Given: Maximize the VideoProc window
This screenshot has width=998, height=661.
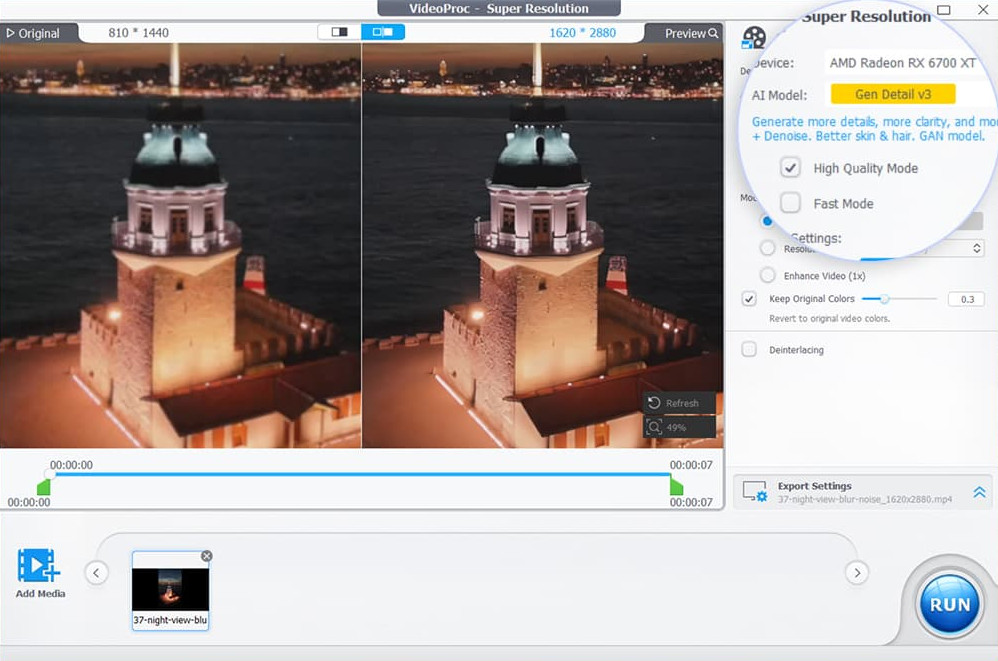Looking at the screenshot, I should 944,10.
